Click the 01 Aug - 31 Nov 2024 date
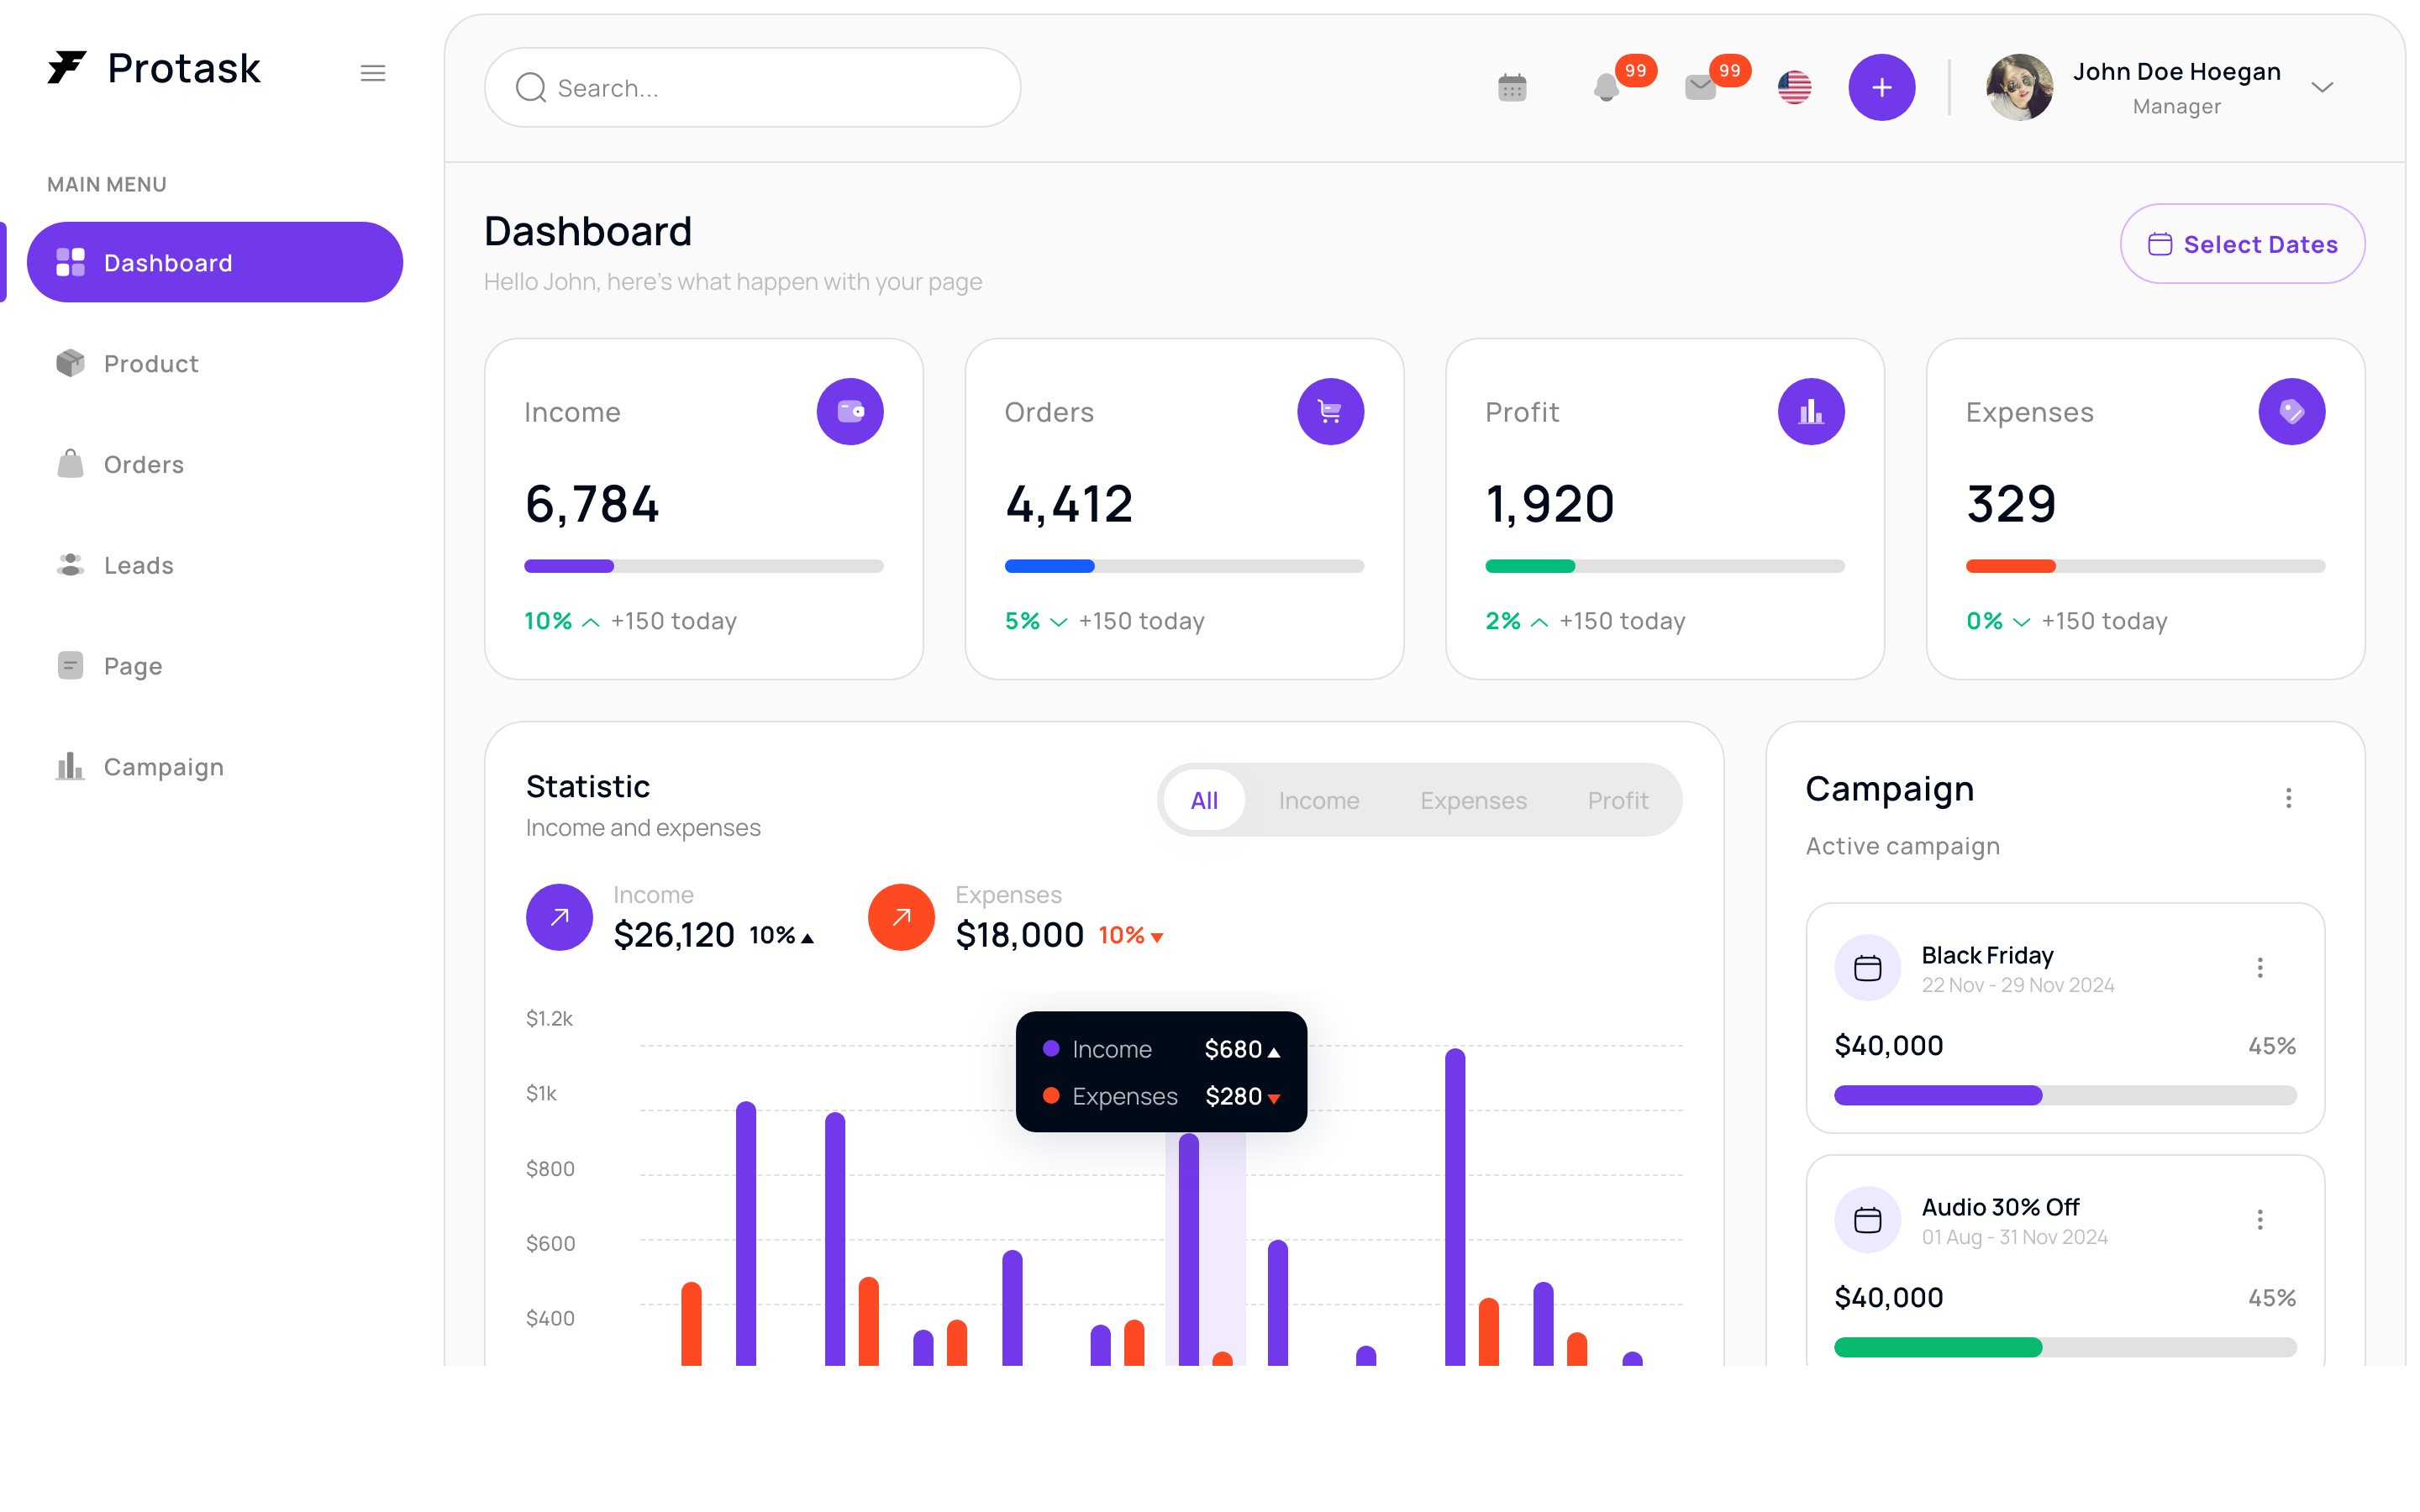2420x1512 pixels. pos(2014,1237)
